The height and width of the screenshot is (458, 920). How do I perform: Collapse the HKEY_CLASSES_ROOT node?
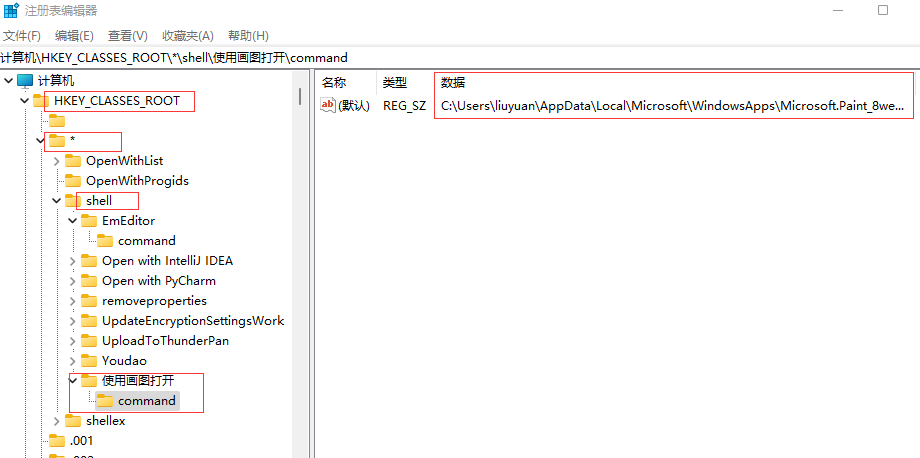(x=24, y=100)
